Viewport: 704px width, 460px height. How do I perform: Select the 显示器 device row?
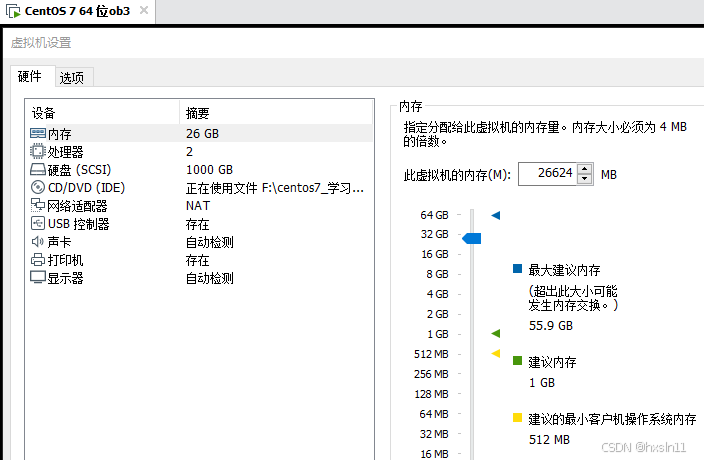point(199,278)
